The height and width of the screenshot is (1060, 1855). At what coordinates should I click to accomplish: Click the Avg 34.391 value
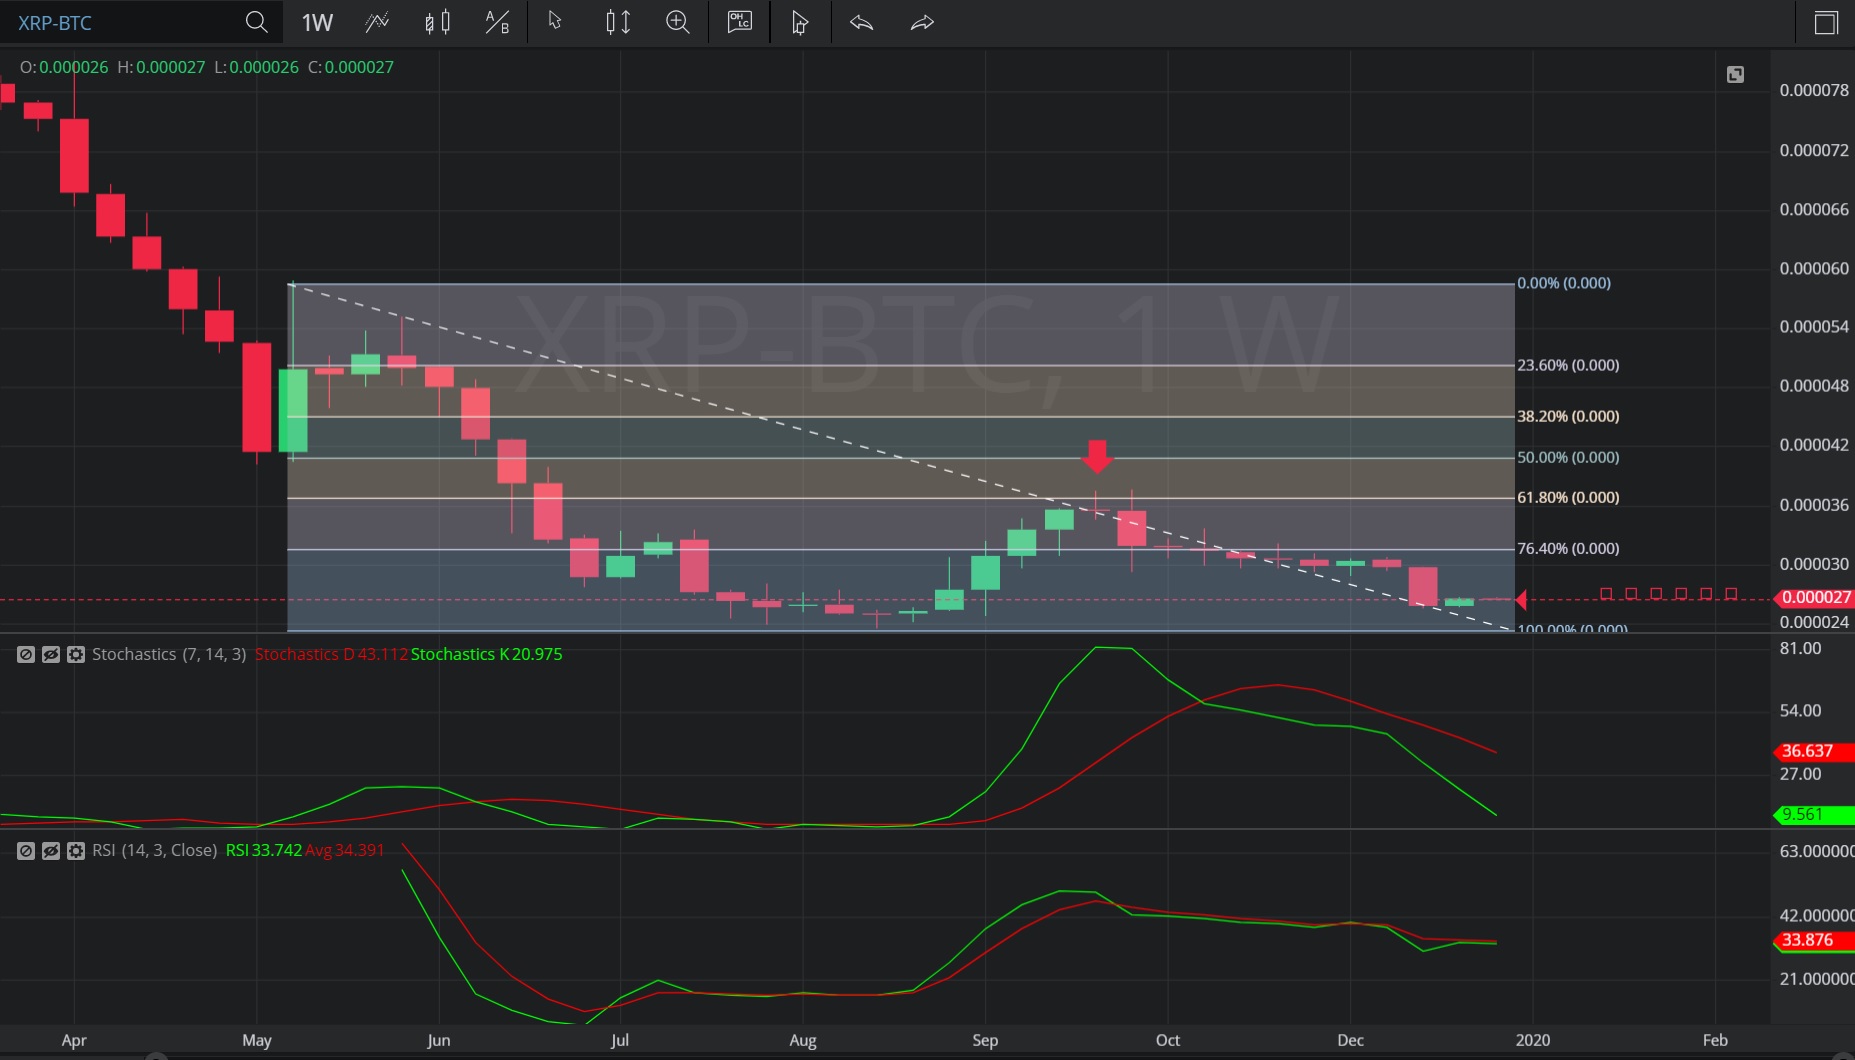click(345, 850)
